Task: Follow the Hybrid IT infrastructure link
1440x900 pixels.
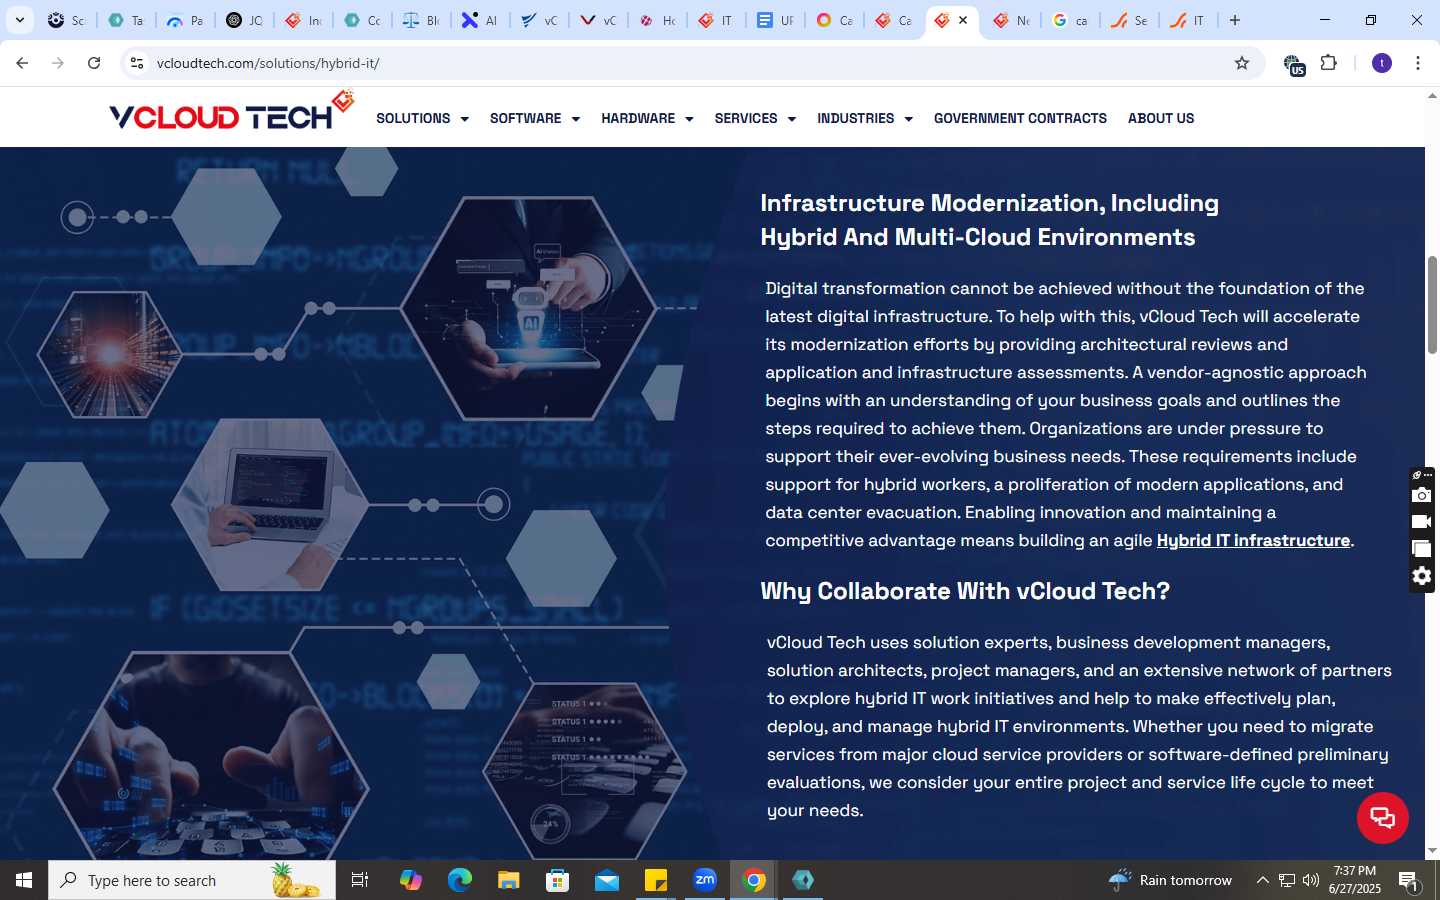Action: pyautogui.click(x=1253, y=540)
